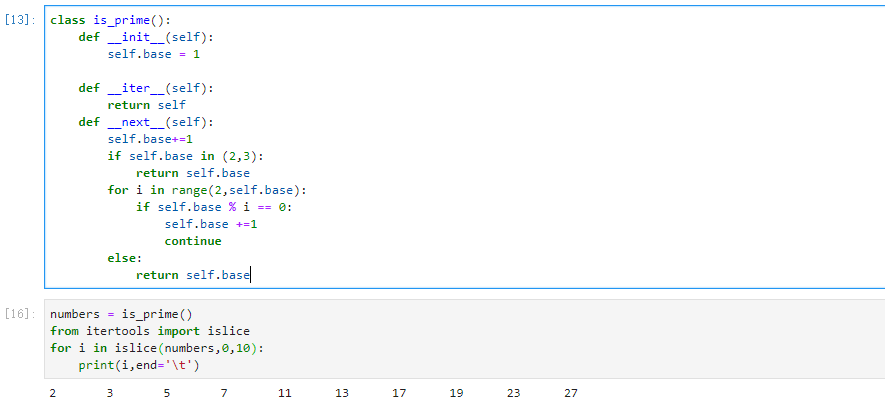Click output value 5
Image resolution: width=885 pixels, height=403 pixels.
[167, 393]
